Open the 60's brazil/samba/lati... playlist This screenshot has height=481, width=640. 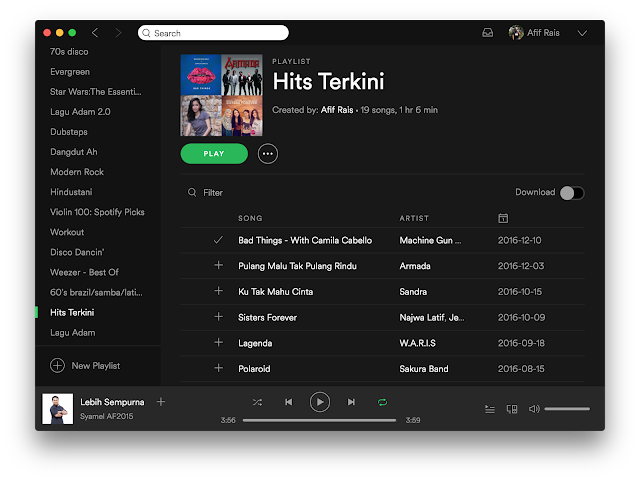coord(96,292)
